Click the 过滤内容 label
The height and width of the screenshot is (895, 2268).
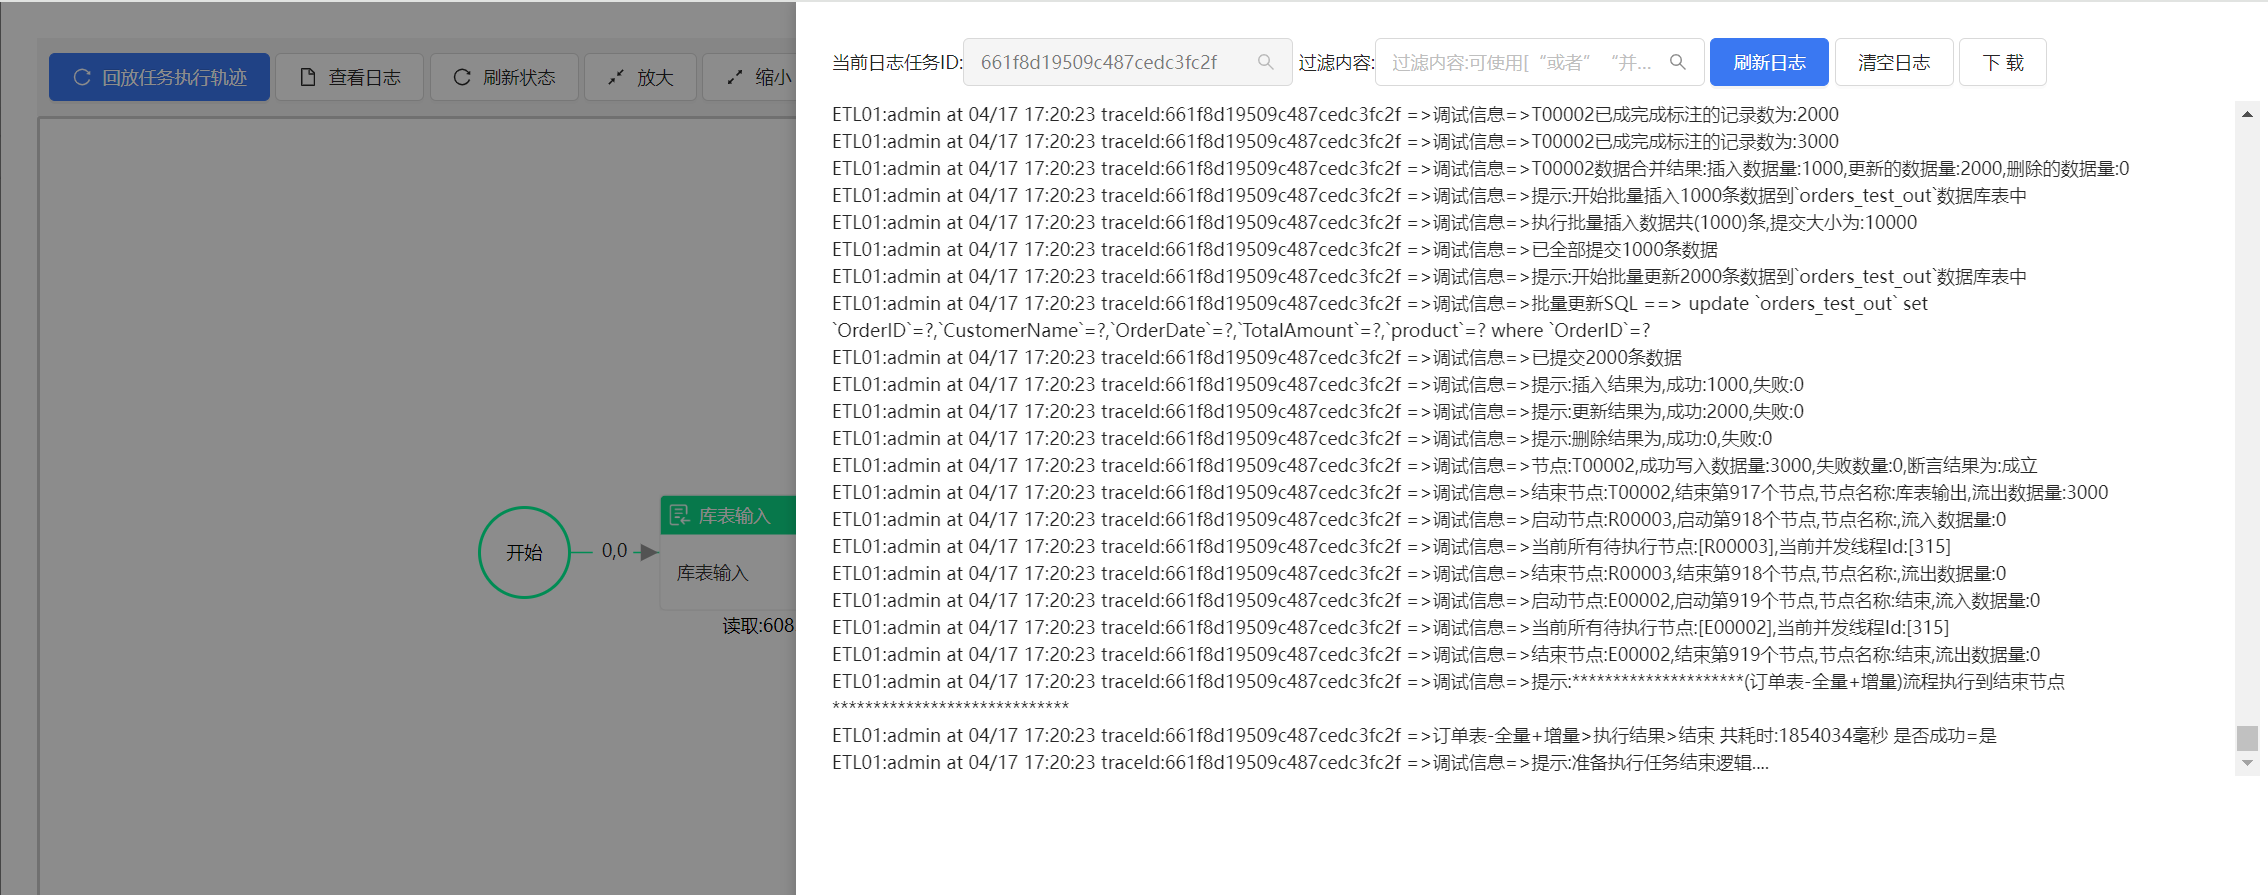click(x=1336, y=62)
